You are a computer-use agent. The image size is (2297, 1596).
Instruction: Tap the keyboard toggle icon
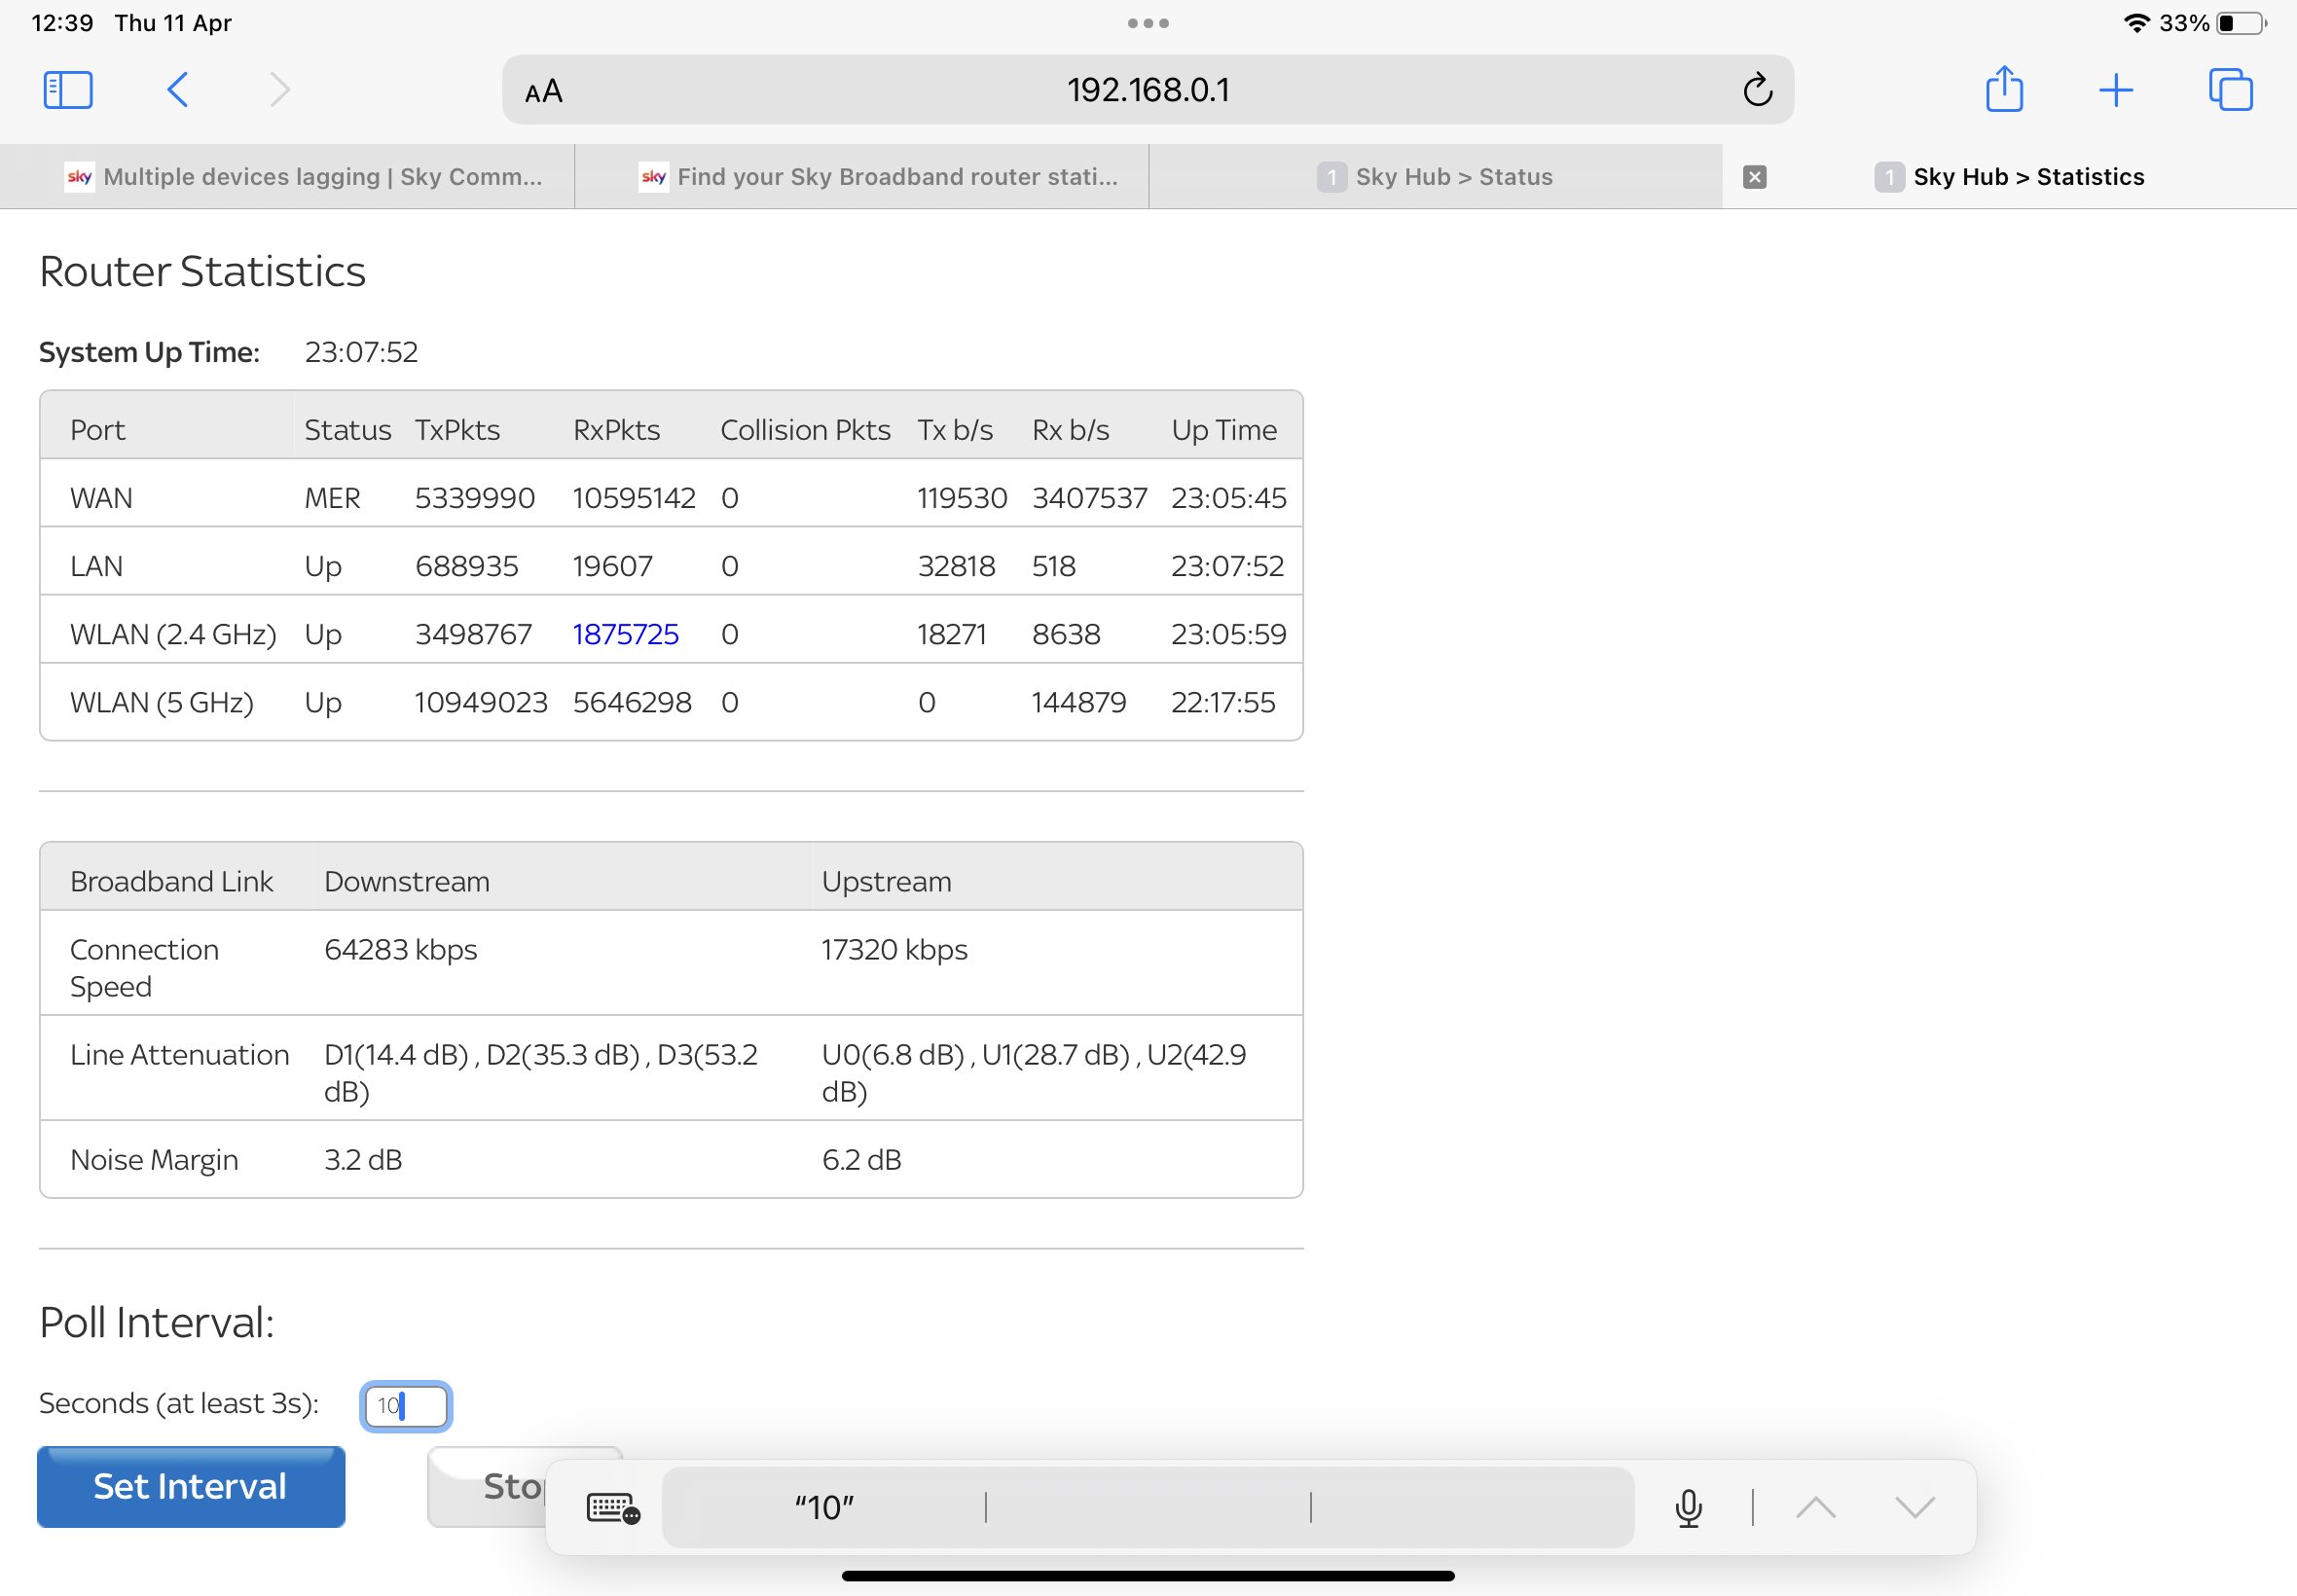click(612, 1507)
